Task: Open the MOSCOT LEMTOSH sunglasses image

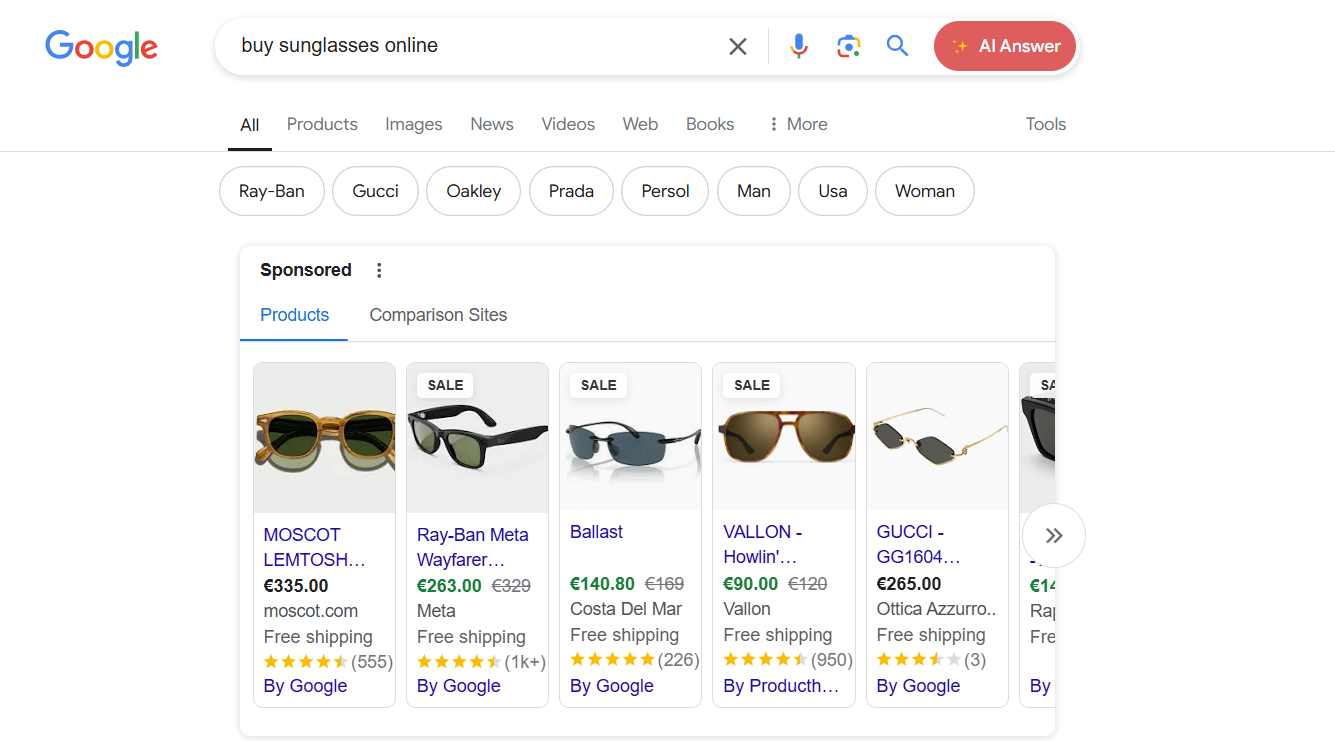Action: (x=325, y=437)
